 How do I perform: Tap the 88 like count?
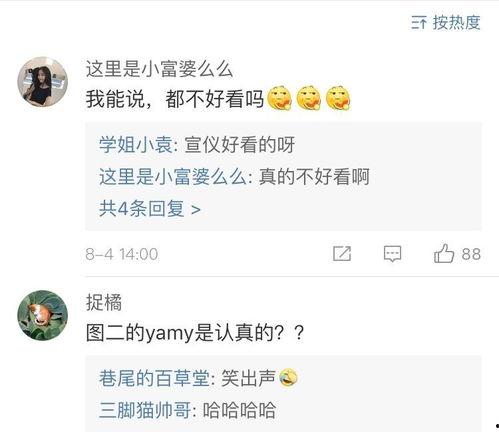(471, 254)
